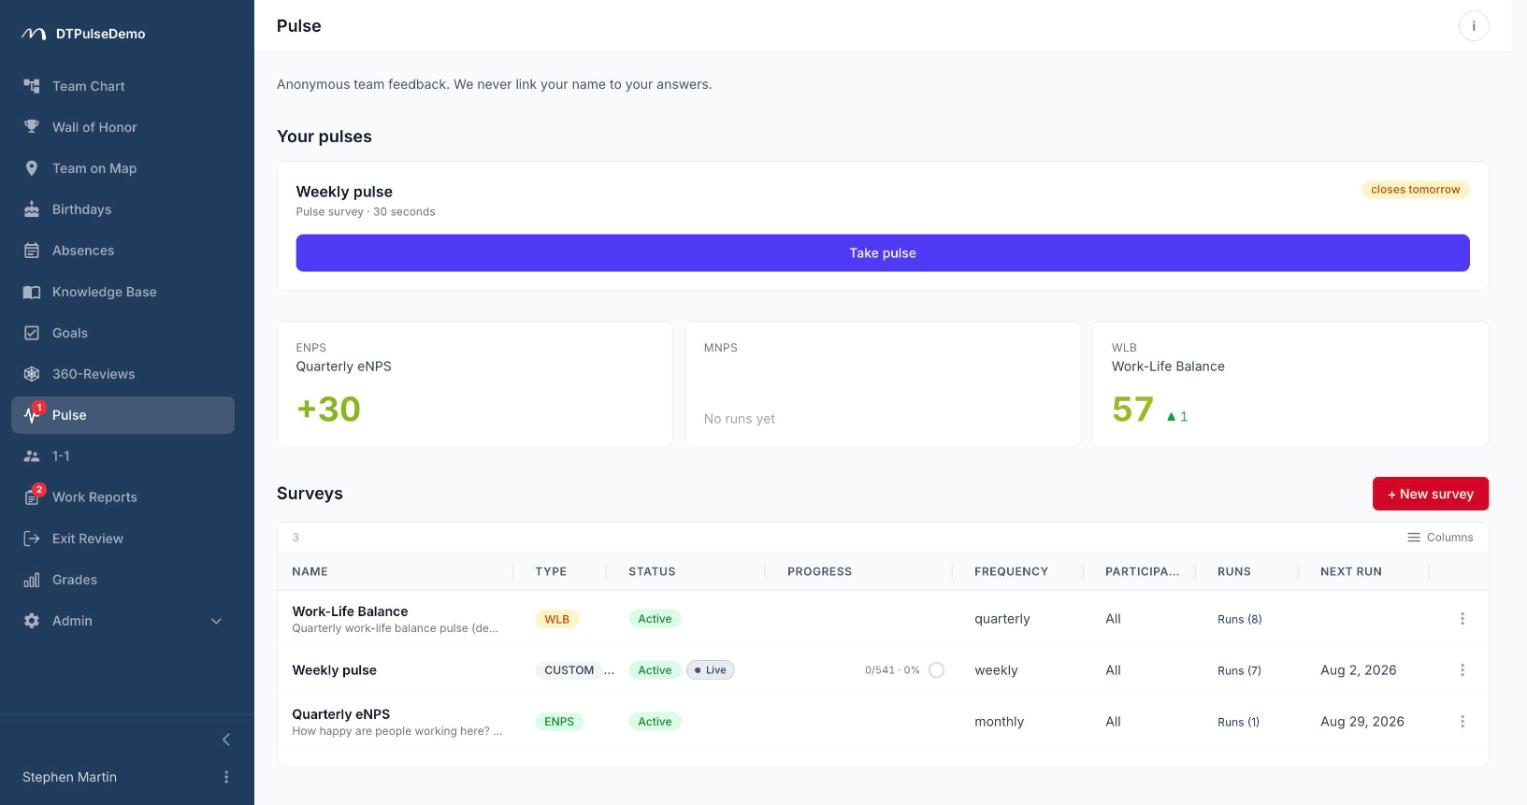Viewport: 1527px width, 805px height.
Task: Click the Birthdays cake icon
Action: click(x=32, y=209)
